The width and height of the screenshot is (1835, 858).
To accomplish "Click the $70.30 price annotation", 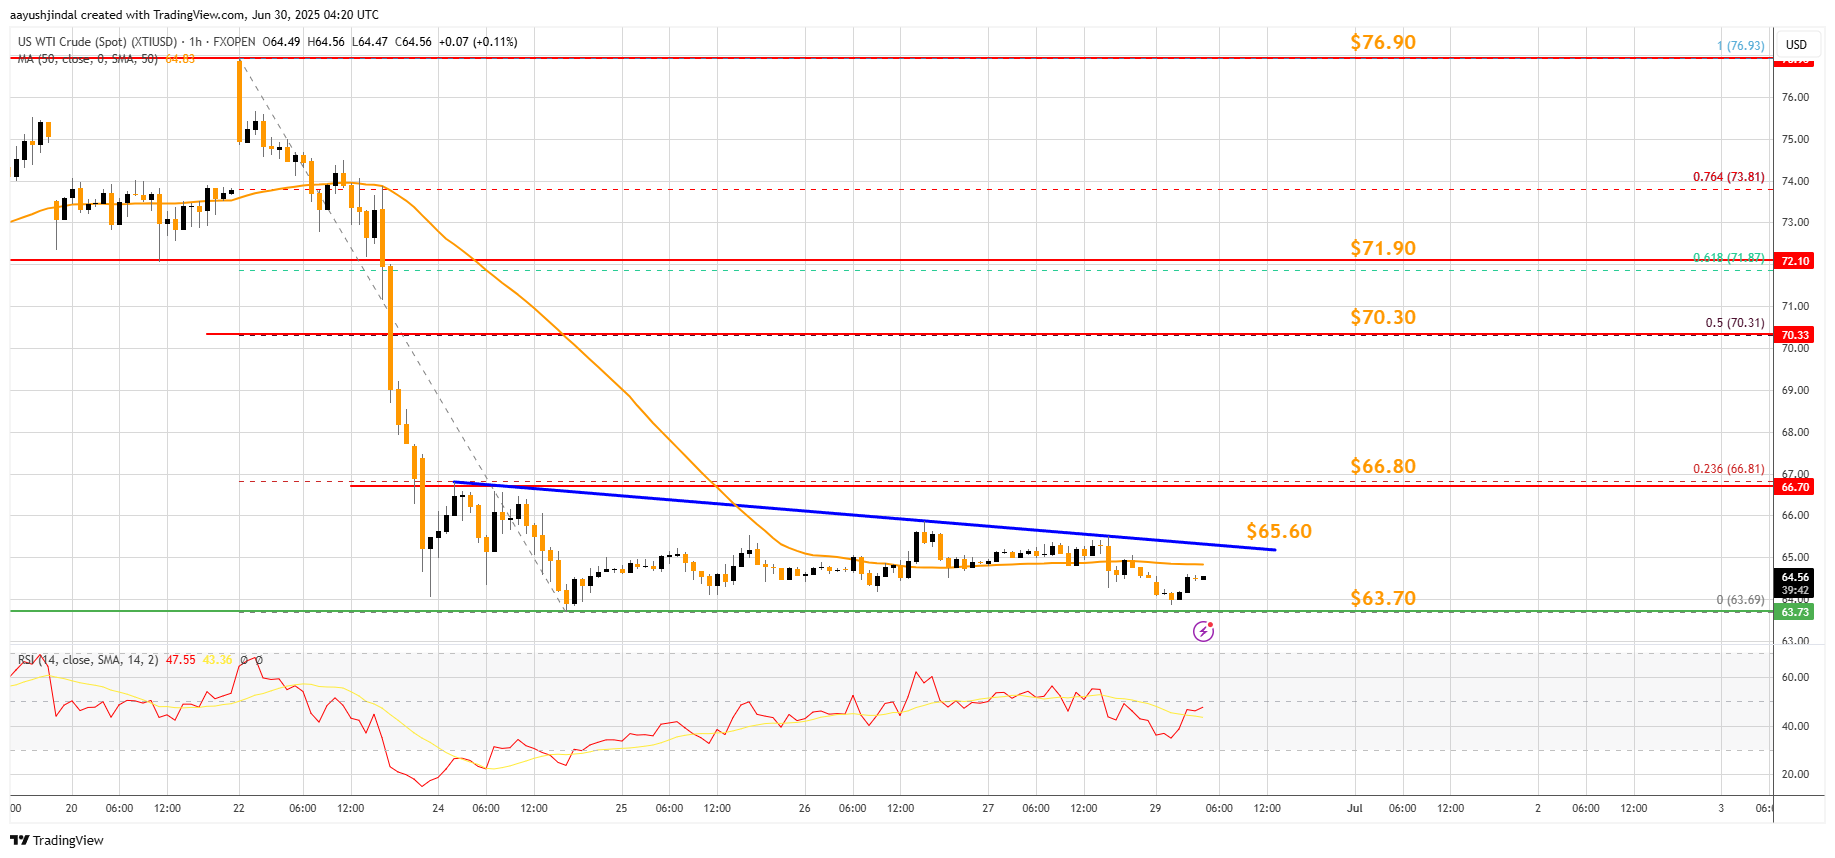I will click(1383, 317).
